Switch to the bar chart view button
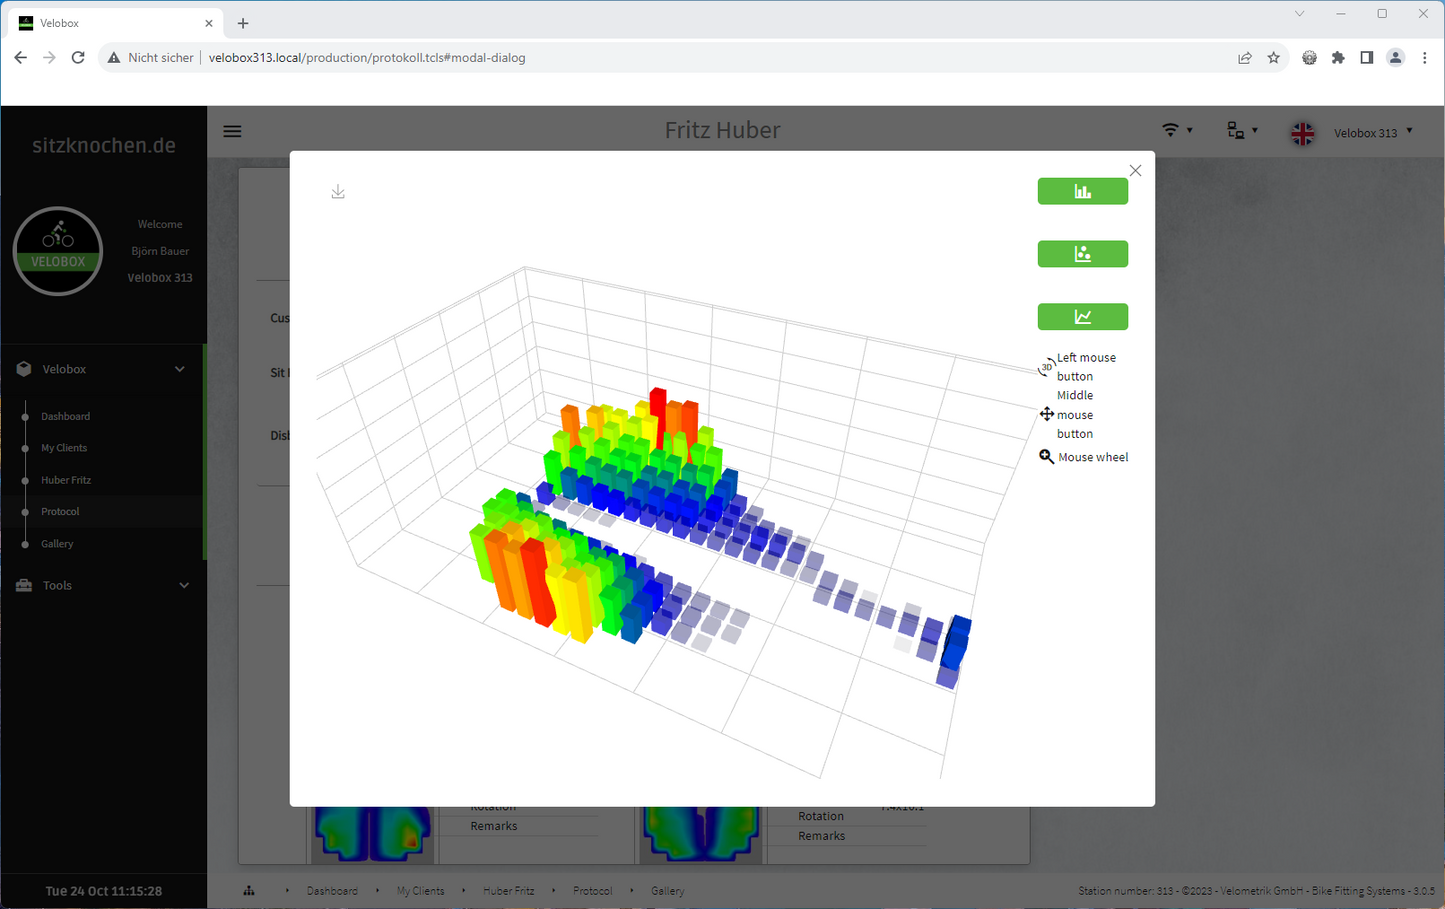1445x909 pixels. click(x=1082, y=191)
